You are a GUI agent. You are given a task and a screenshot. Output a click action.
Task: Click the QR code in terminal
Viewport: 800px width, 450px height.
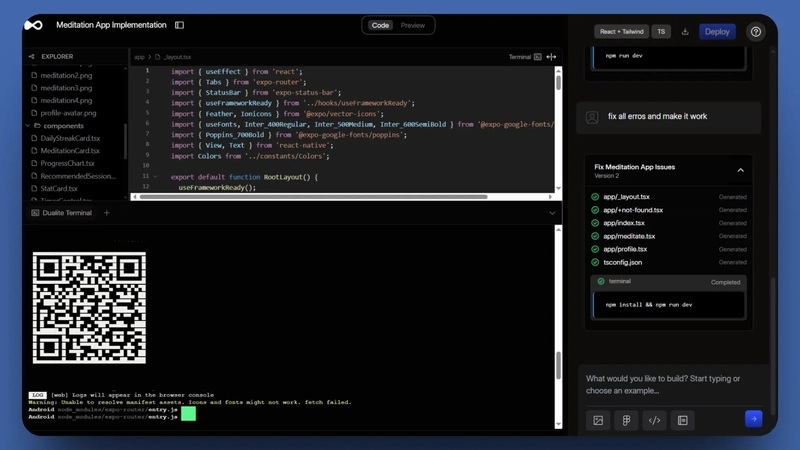89,308
